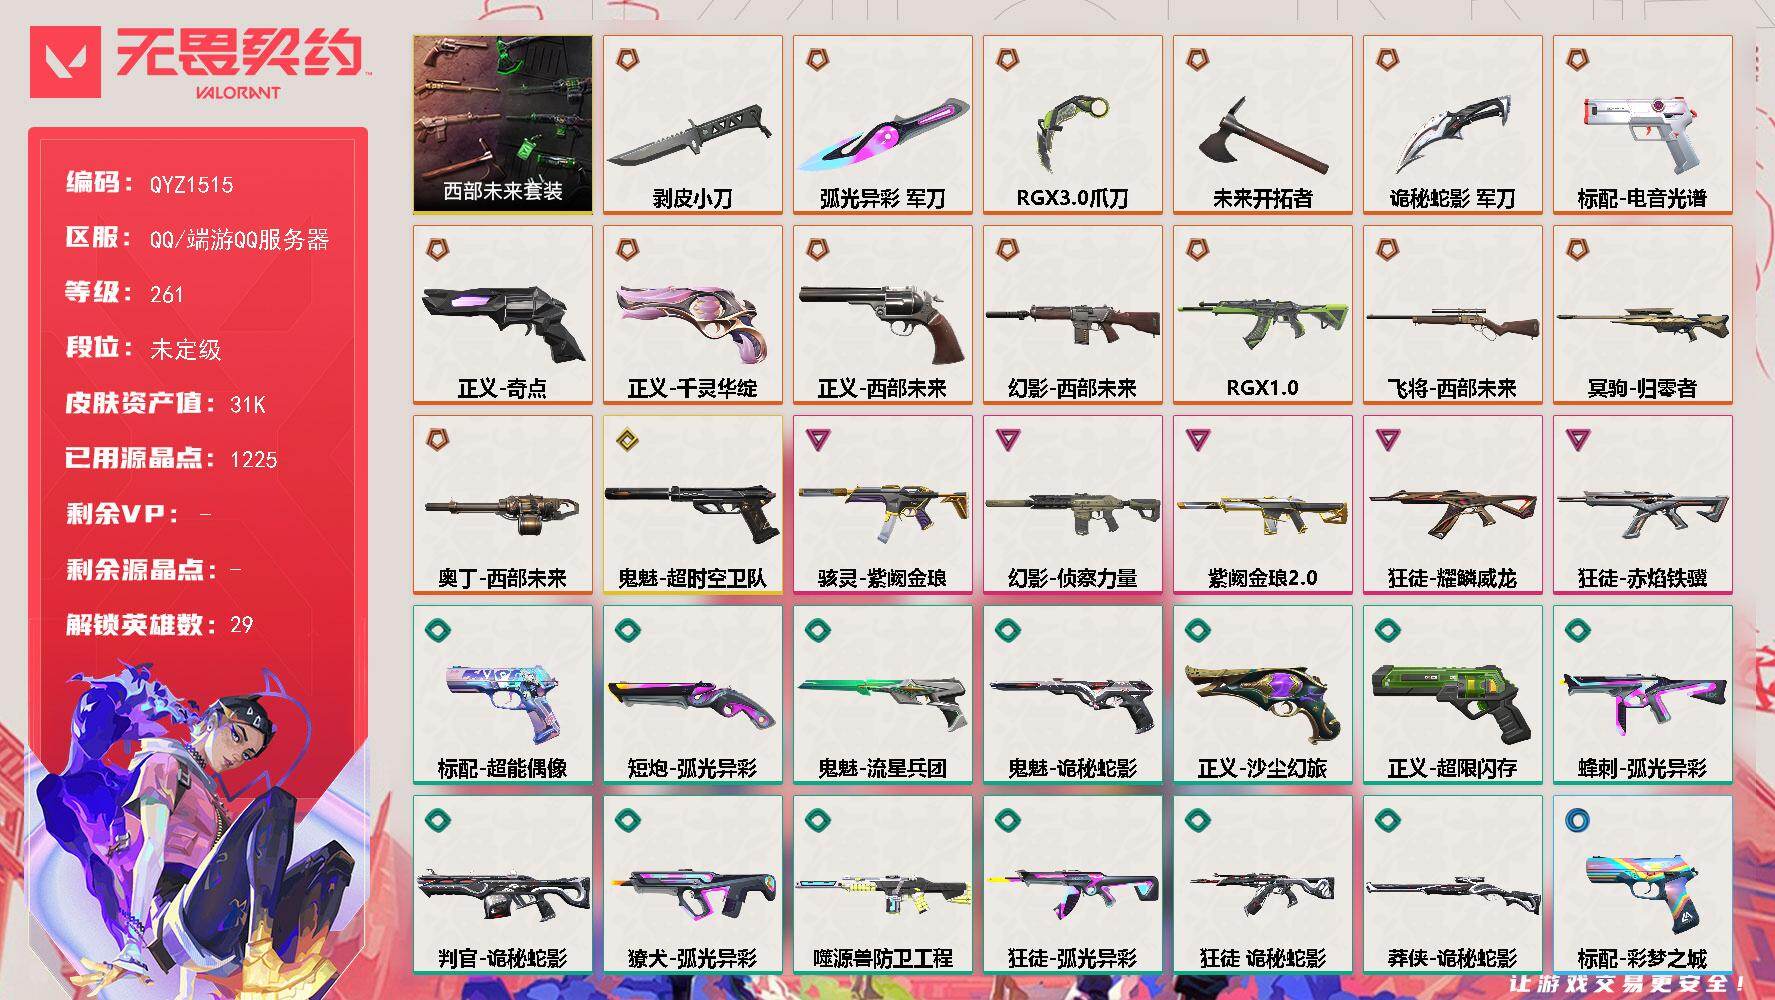Image resolution: width=1775 pixels, height=1000 pixels.
Task: Click the 鬼魅-超时空卫队 pistol card
Action: (x=693, y=505)
